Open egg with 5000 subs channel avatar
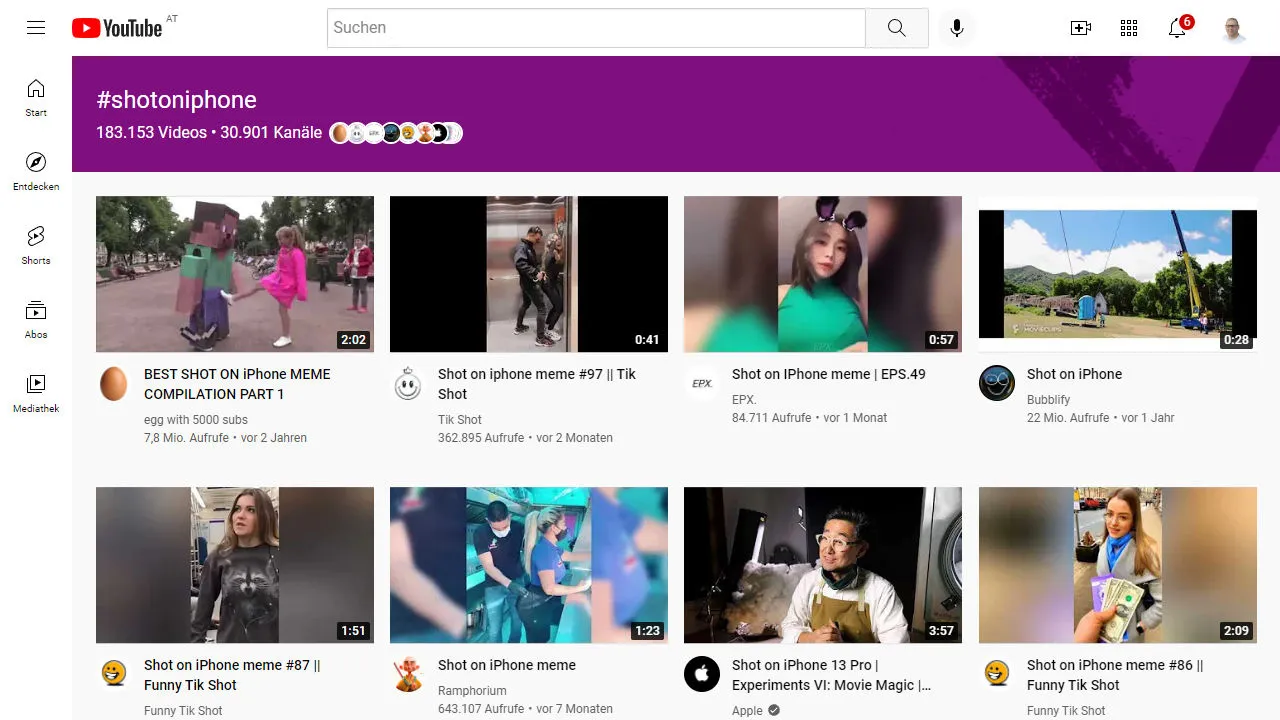Screen dimensions: 1280x720 pyautogui.click(x=114, y=383)
